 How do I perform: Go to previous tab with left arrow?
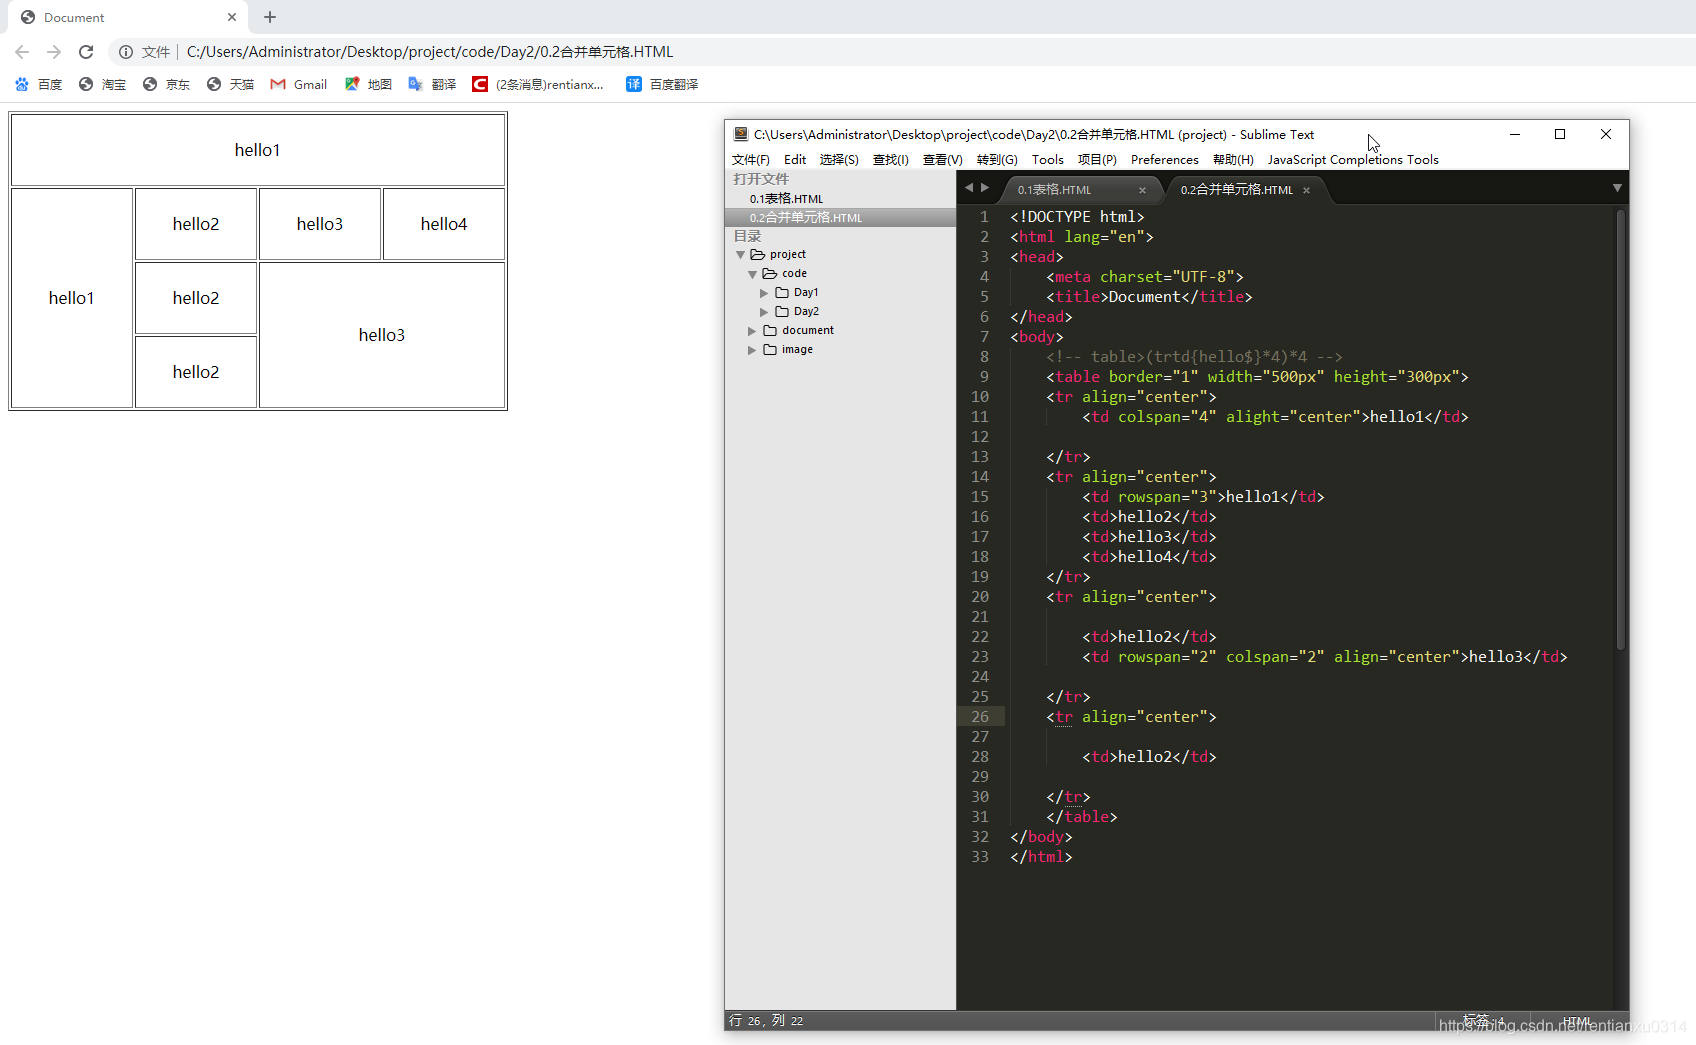(x=968, y=188)
